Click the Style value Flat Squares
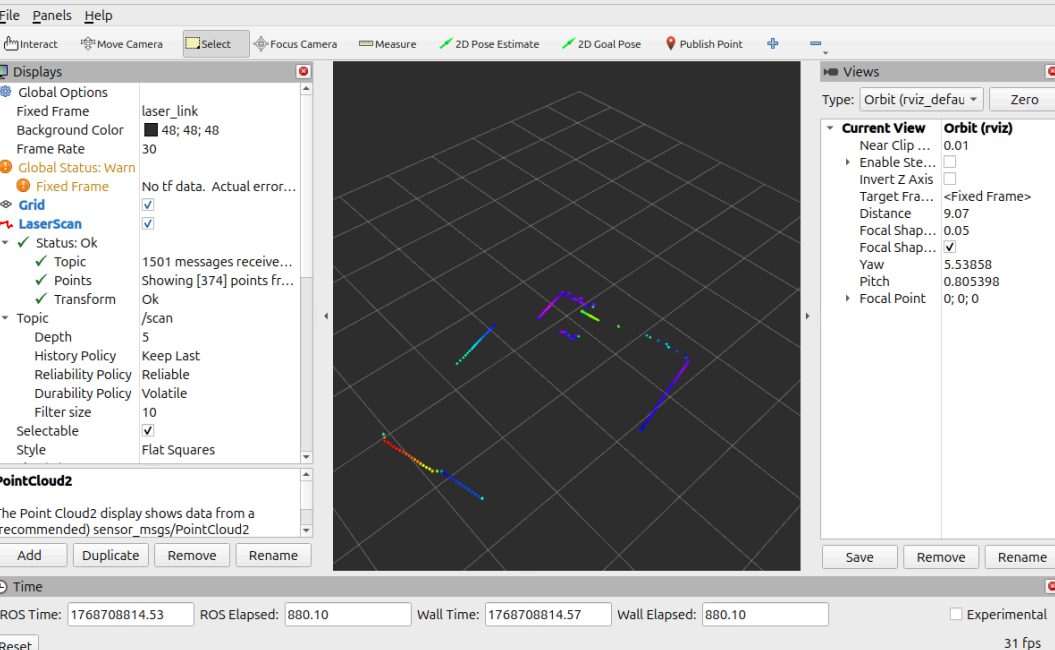The image size is (1055, 650). [178, 449]
